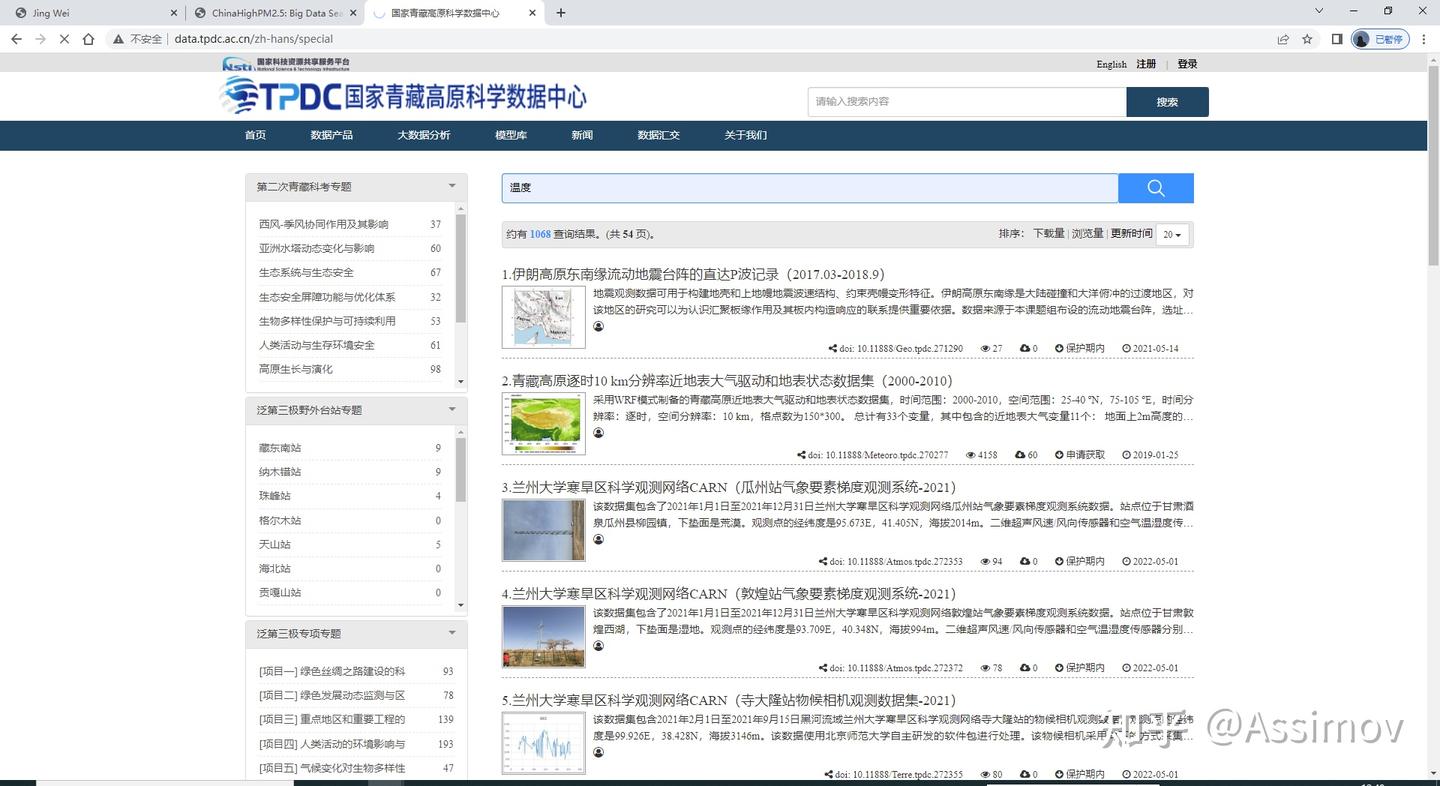Collapse the 第二次青藏科考专题 panel

[451, 185]
